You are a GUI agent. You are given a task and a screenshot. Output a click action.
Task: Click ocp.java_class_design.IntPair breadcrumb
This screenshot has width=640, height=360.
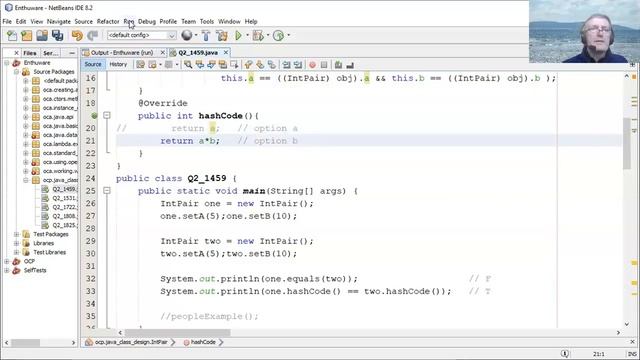coord(131,342)
